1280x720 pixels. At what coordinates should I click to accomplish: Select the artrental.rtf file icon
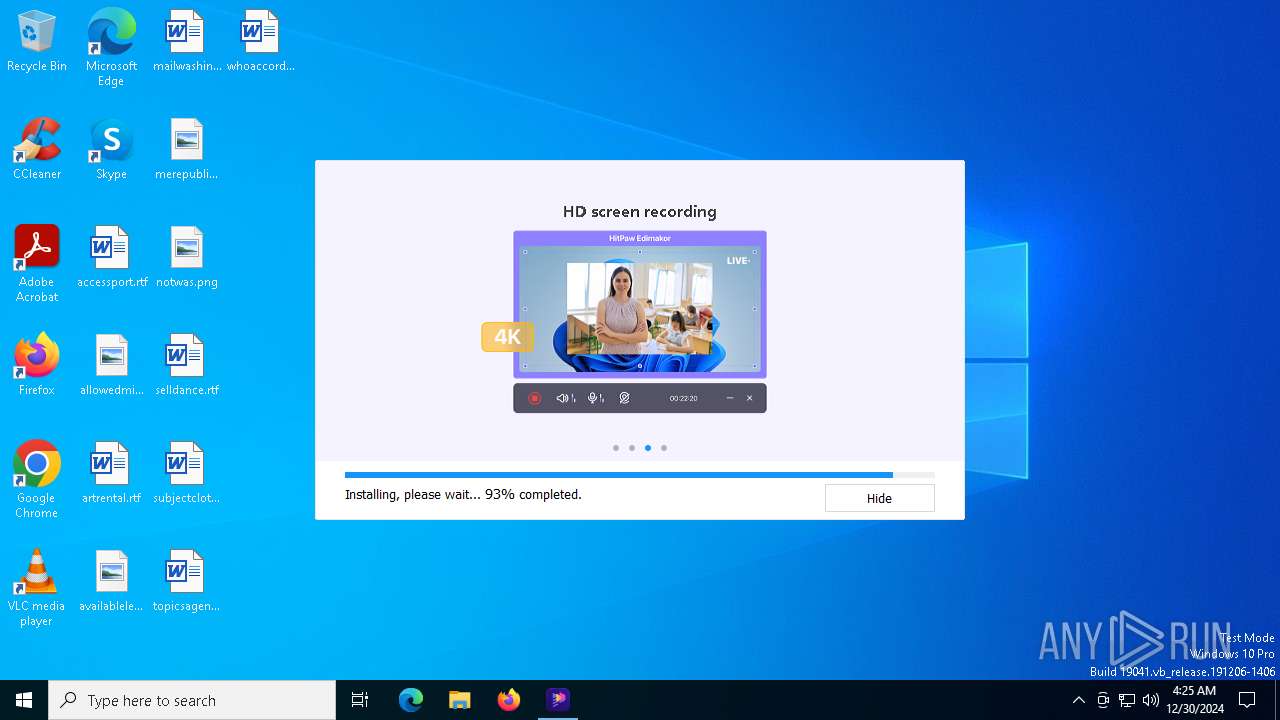[111, 473]
